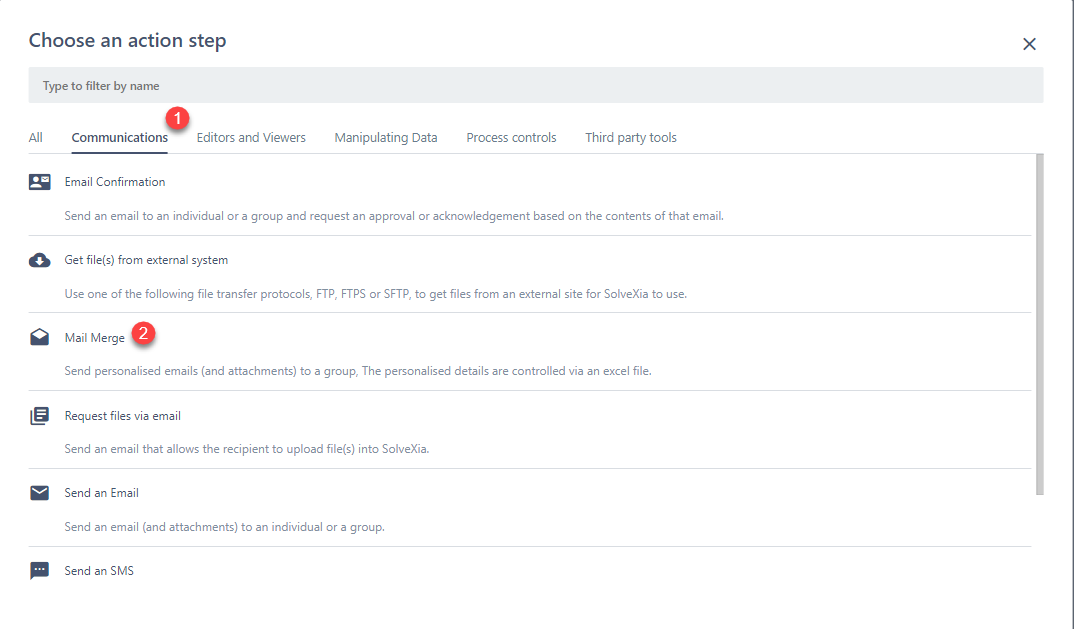Open the Editors and Viewers tab
The height and width of the screenshot is (629, 1074).
pyautogui.click(x=251, y=138)
